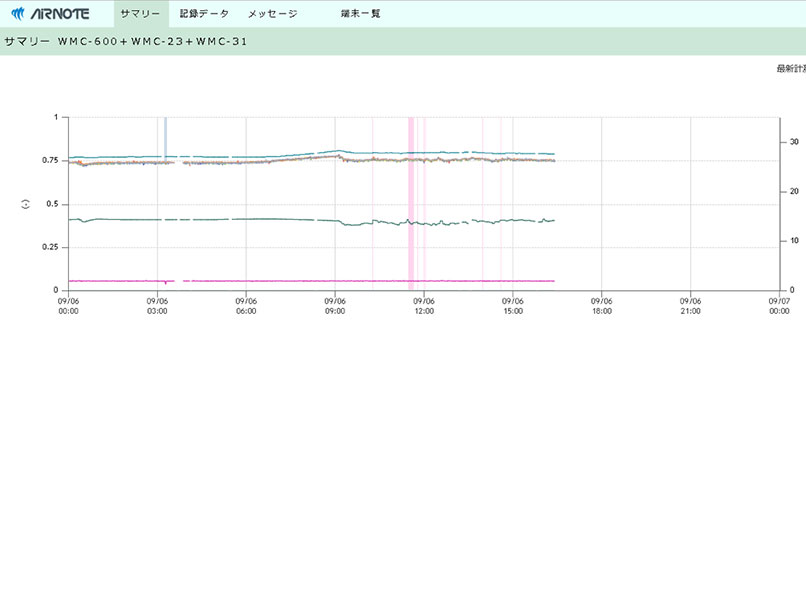Switch to the サマリー tab
The width and height of the screenshot is (806, 605).
(140, 14)
